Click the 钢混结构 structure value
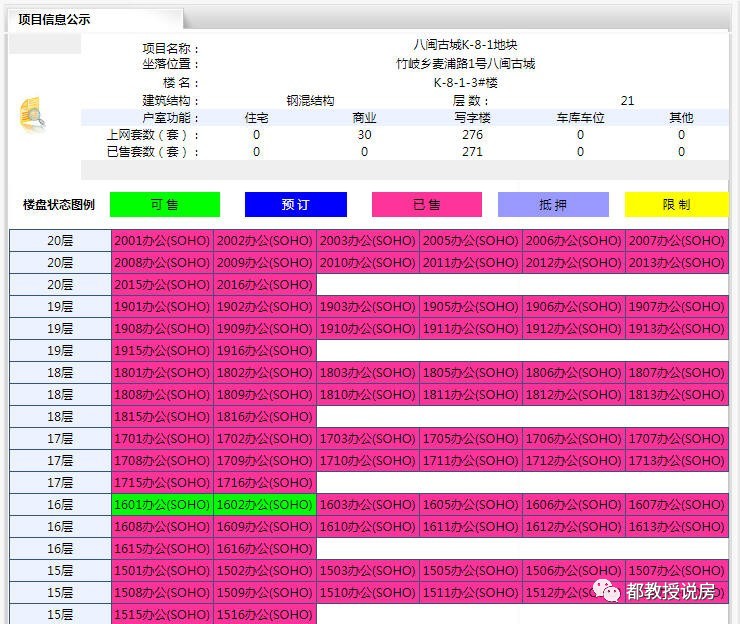Viewport: 740px width, 624px height. (310, 101)
